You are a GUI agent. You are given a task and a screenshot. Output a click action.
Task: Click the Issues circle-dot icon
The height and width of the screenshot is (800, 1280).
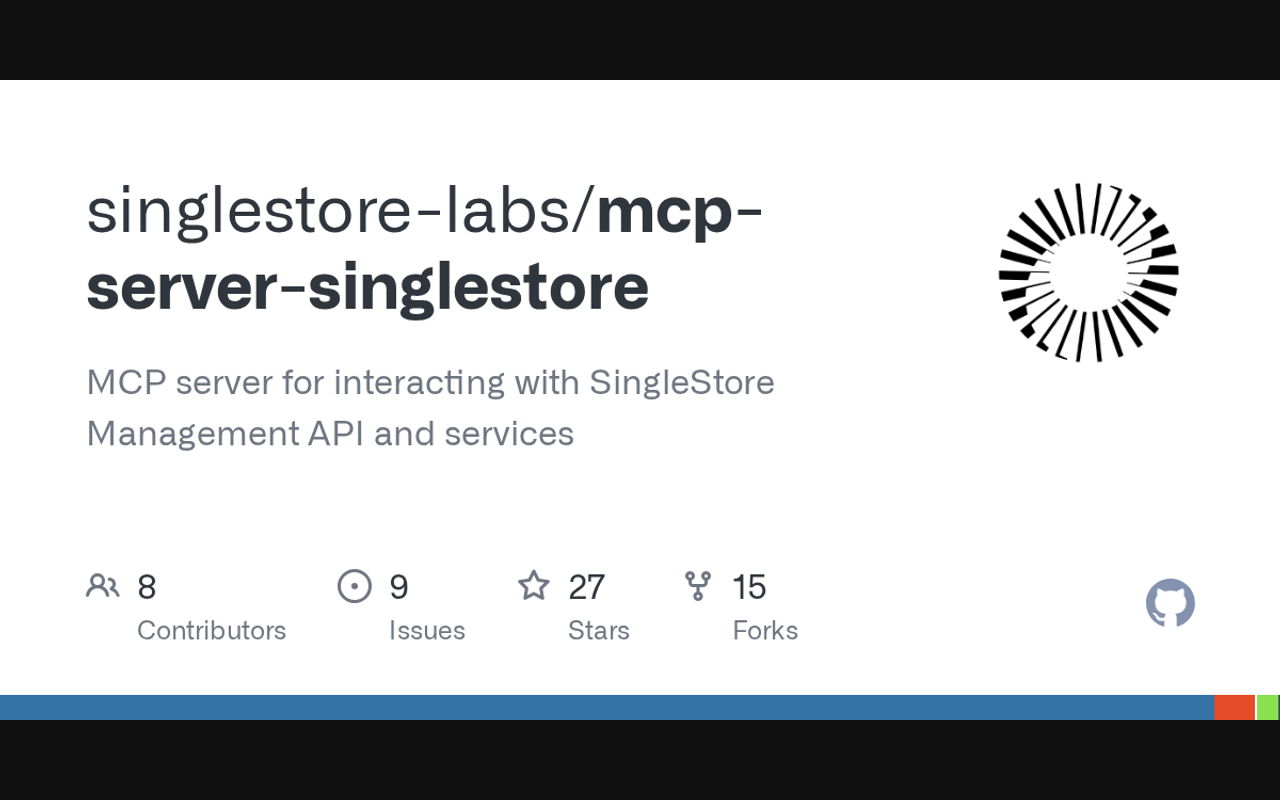coord(355,586)
